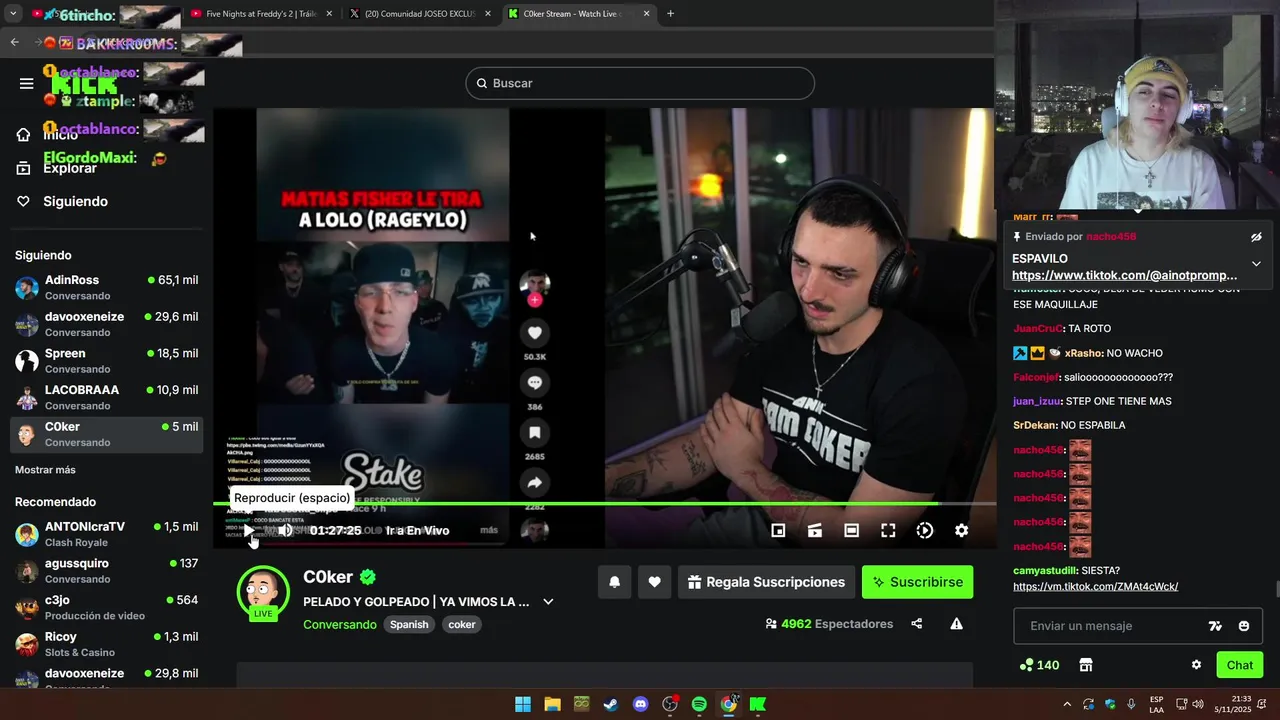The height and width of the screenshot is (720, 1280).
Task: Open ANTONIcraTV in the recommended list
Action: pos(106,534)
